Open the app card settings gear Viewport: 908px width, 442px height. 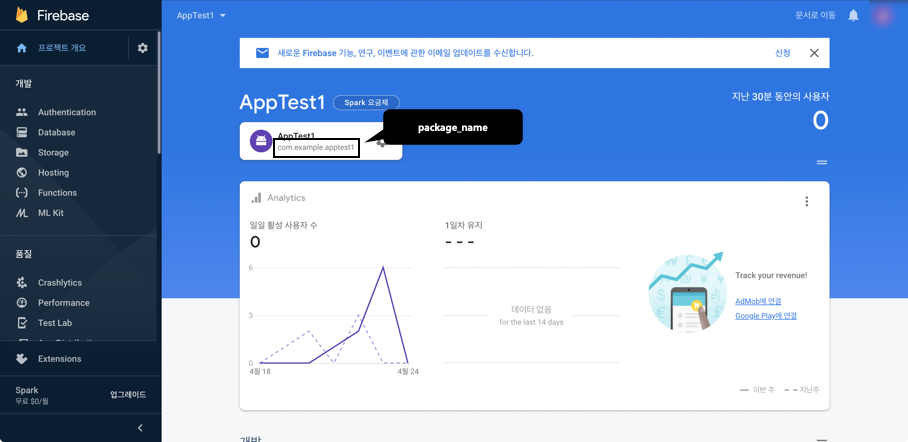[x=381, y=143]
